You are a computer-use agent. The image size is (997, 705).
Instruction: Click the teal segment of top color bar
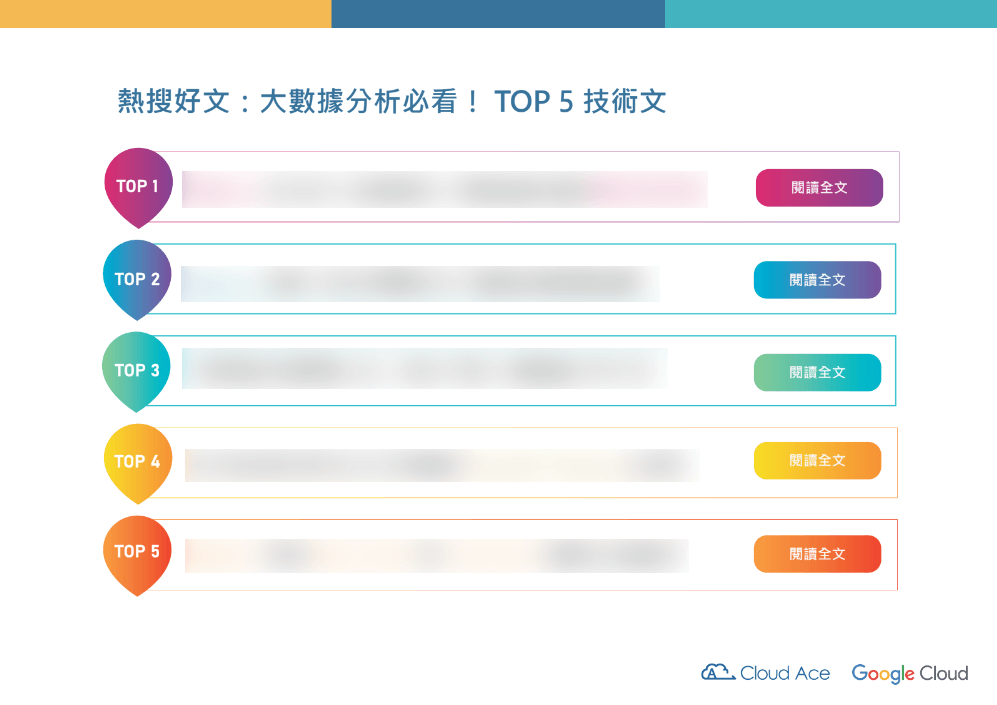click(x=830, y=13)
